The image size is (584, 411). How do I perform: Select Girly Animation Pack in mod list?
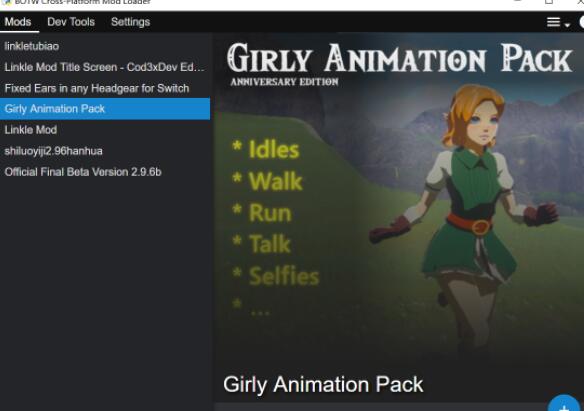click(x=105, y=109)
